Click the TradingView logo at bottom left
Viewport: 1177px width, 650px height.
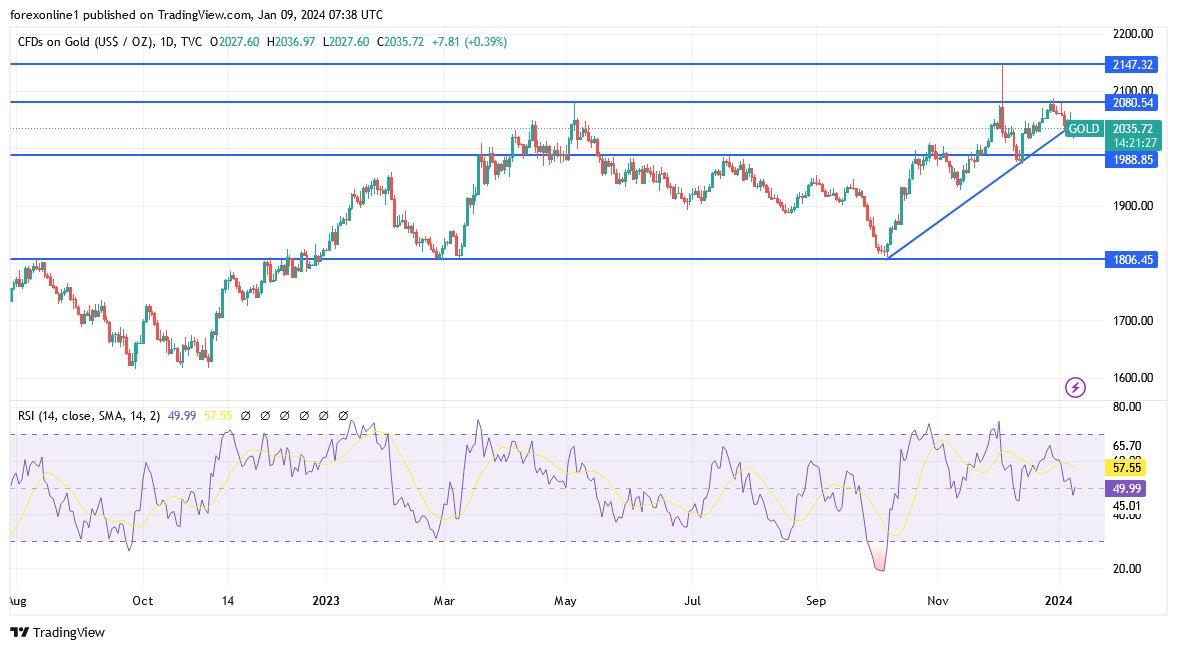(x=55, y=633)
